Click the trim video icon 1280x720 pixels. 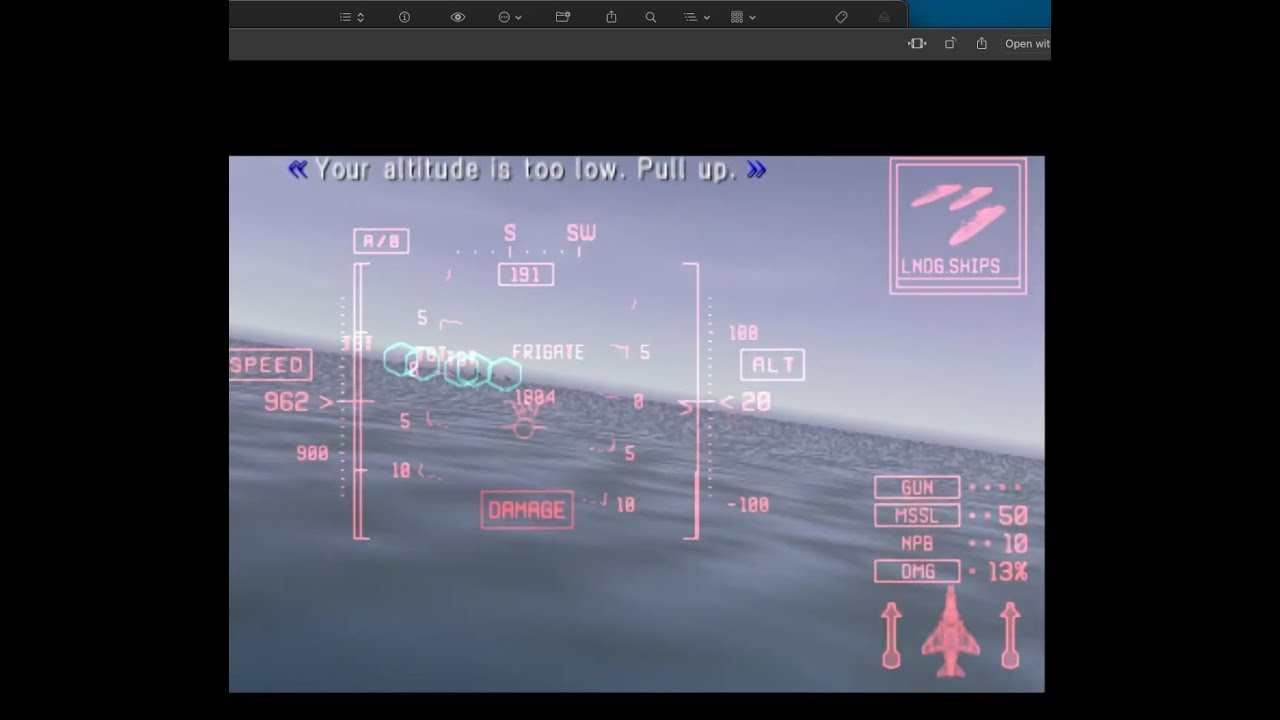(917, 43)
